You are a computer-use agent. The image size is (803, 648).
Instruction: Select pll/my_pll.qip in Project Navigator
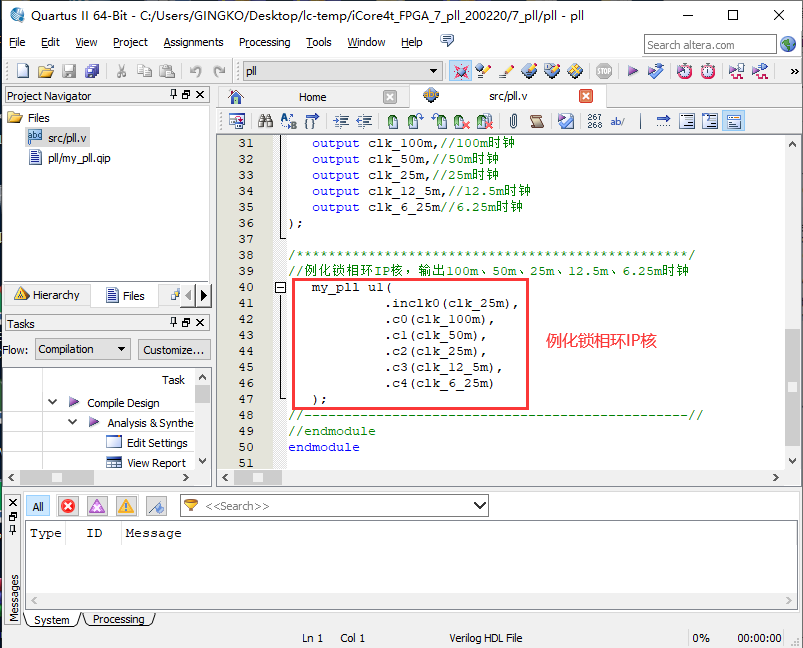78,158
